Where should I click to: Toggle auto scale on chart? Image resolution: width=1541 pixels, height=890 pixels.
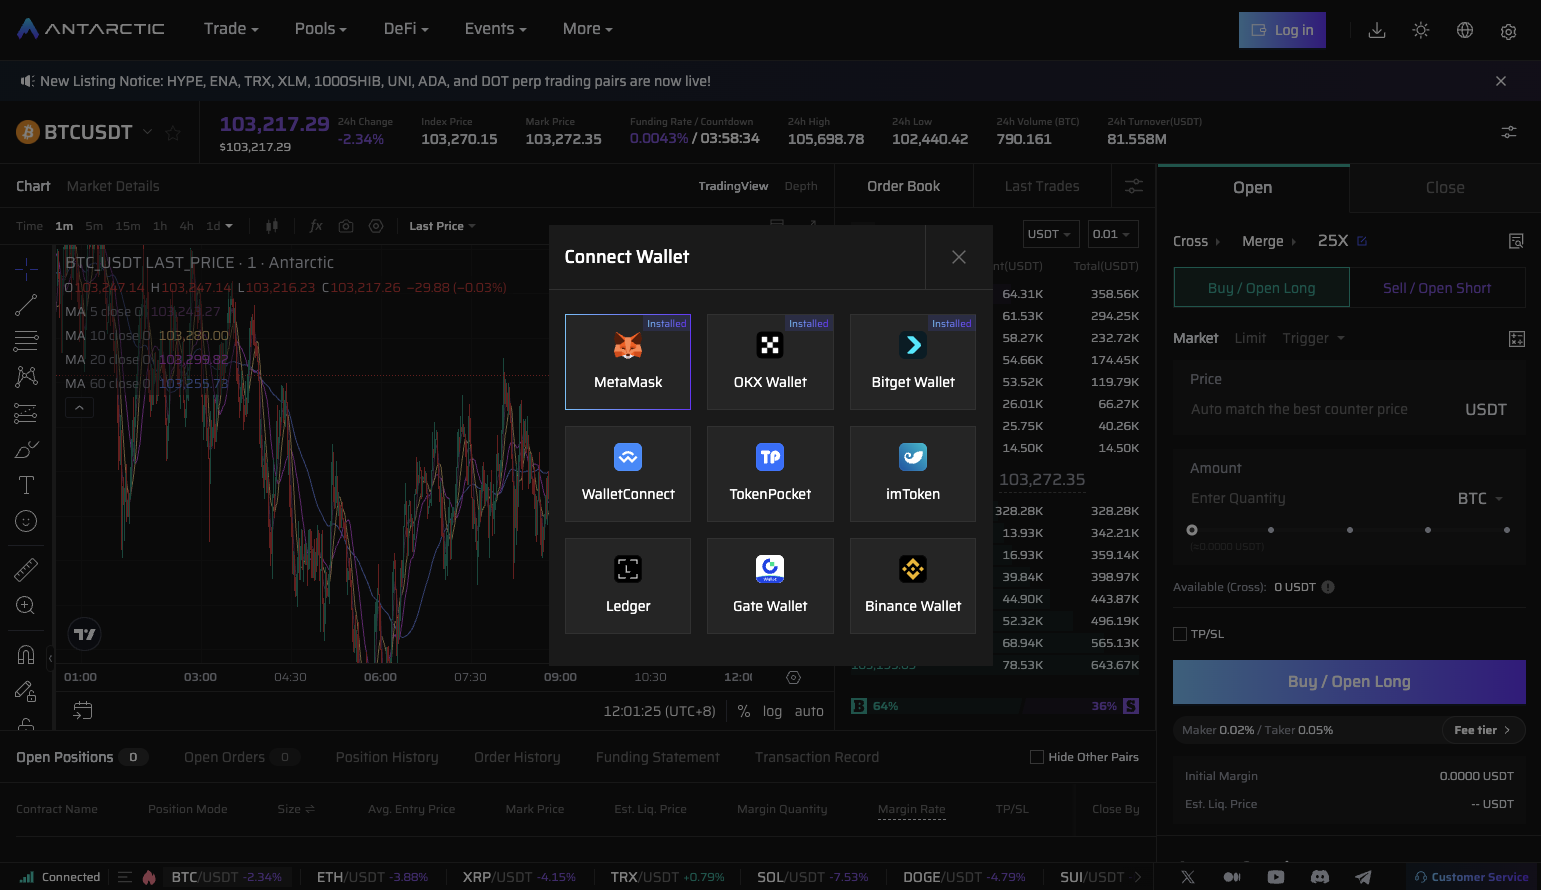pos(809,711)
